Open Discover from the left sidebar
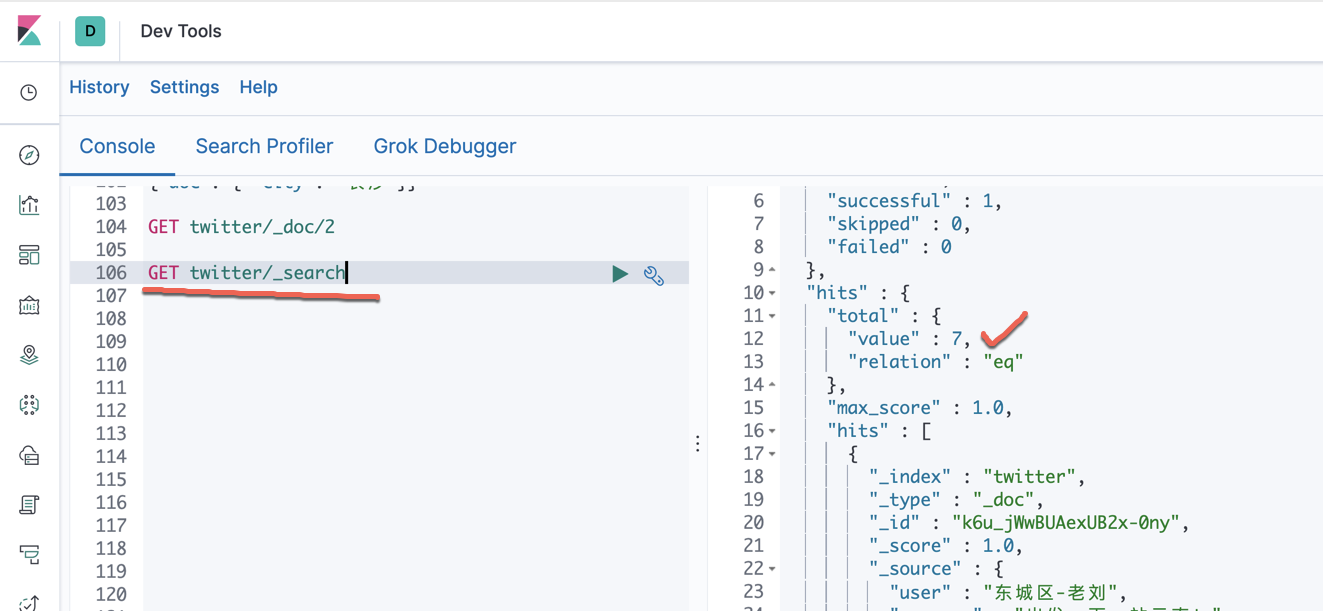The height and width of the screenshot is (611, 1323). 29,154
